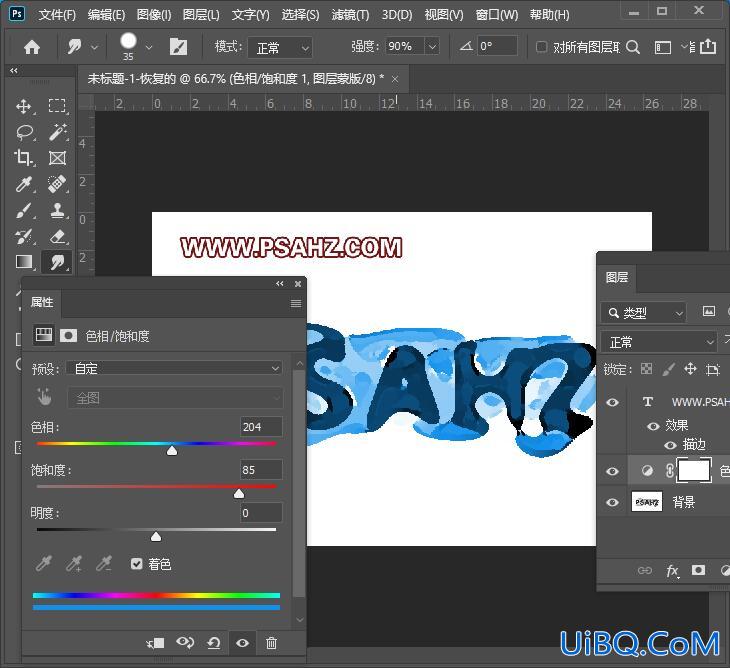Image resolution: width=730 pixels, height=668 pixels.
Task: Click the search magnifier icon
Action: [x=633, y=47]
